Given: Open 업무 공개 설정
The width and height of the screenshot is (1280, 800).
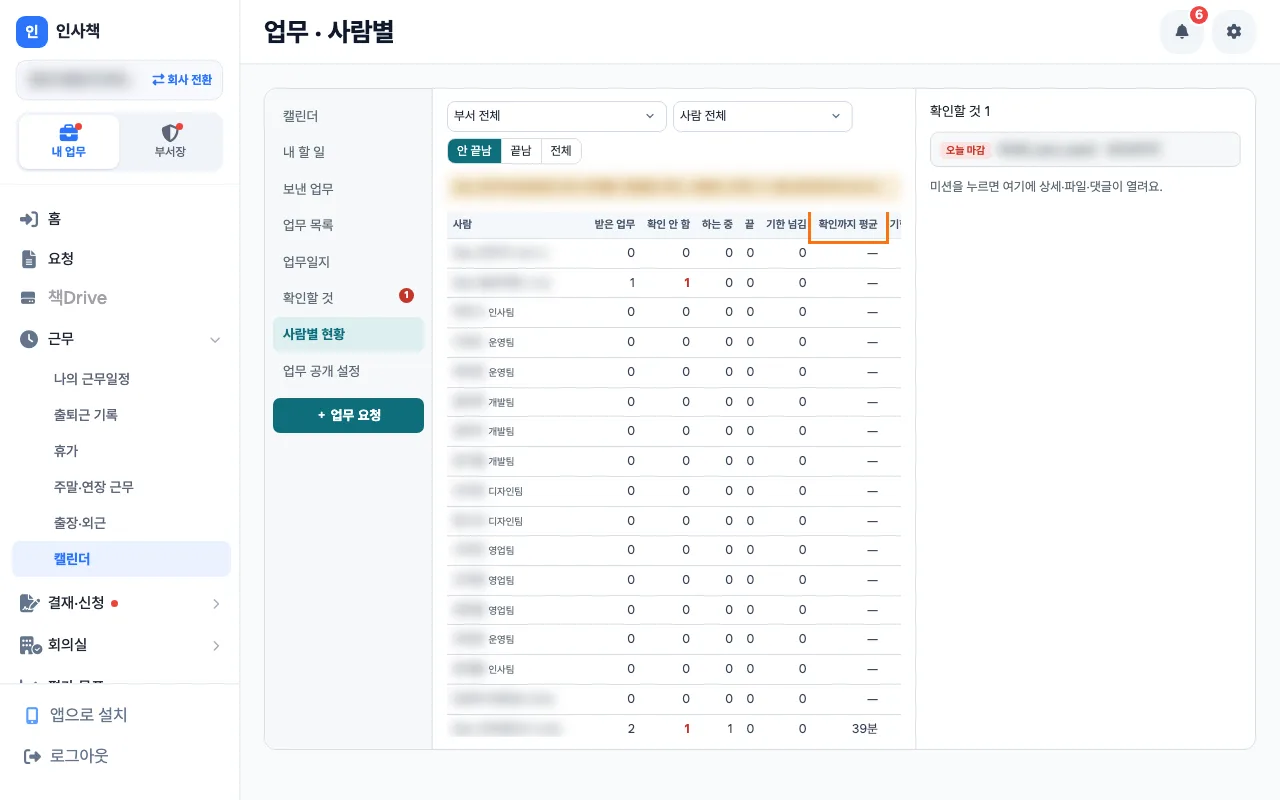Looking at the screenshot, I should pos(348,371).
